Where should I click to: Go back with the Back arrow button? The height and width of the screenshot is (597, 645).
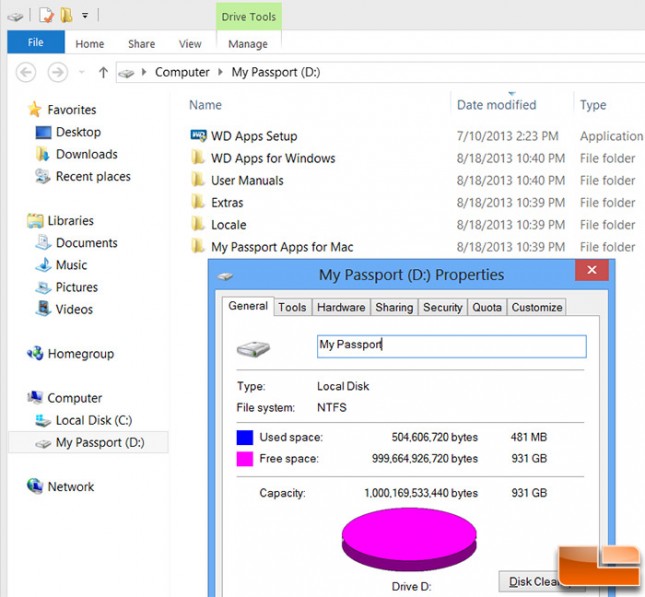tap(26, 72)
